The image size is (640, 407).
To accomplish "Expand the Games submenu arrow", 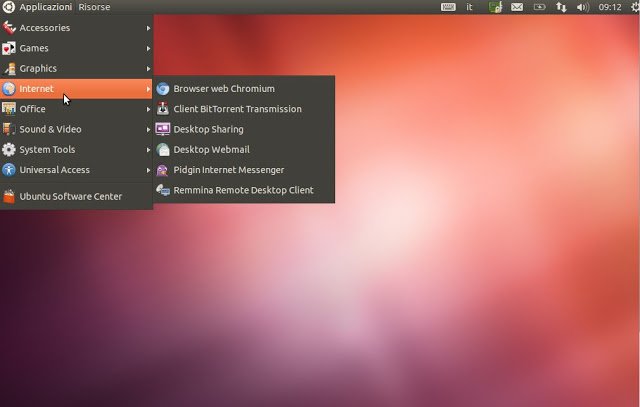I will (x=148, y=49).
